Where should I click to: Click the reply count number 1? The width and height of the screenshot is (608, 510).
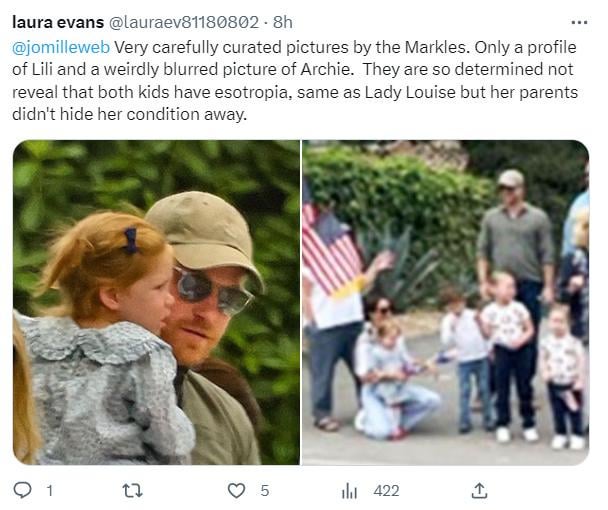(49, 490)
